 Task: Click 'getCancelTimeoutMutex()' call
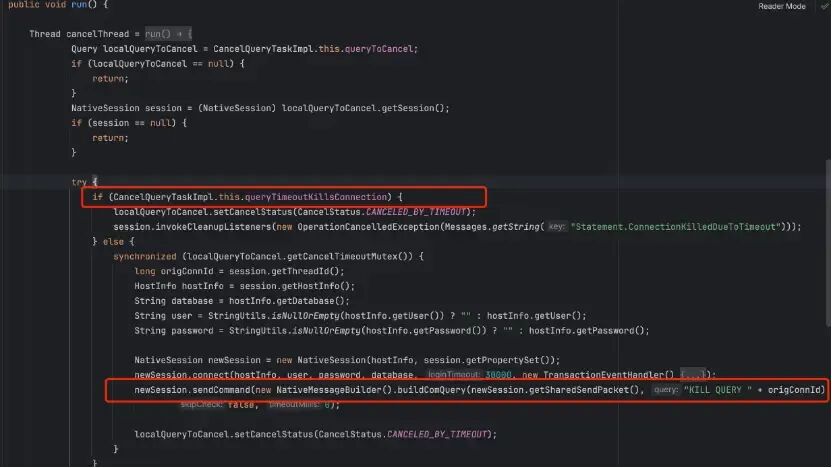[350, 256]
